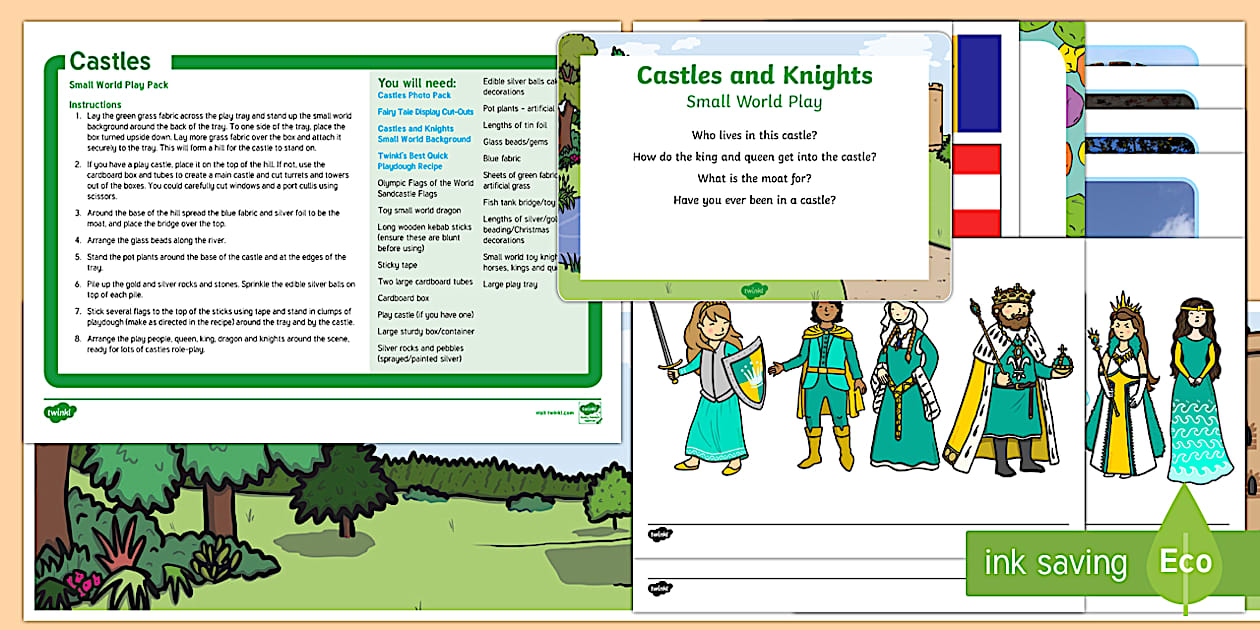Click the black twinkl logo under the characters
The height and width of the screenshot is (630, 1260).
pyautogui.click(x=660, y=535)
